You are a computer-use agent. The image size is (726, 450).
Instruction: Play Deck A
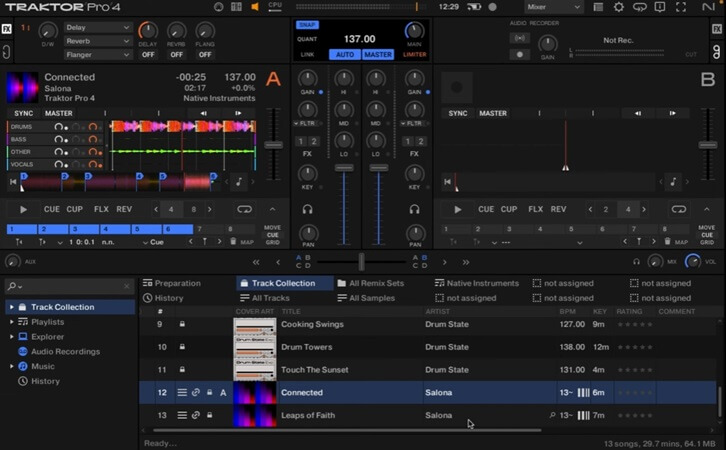pyautogui.click(x=23, y=210)
